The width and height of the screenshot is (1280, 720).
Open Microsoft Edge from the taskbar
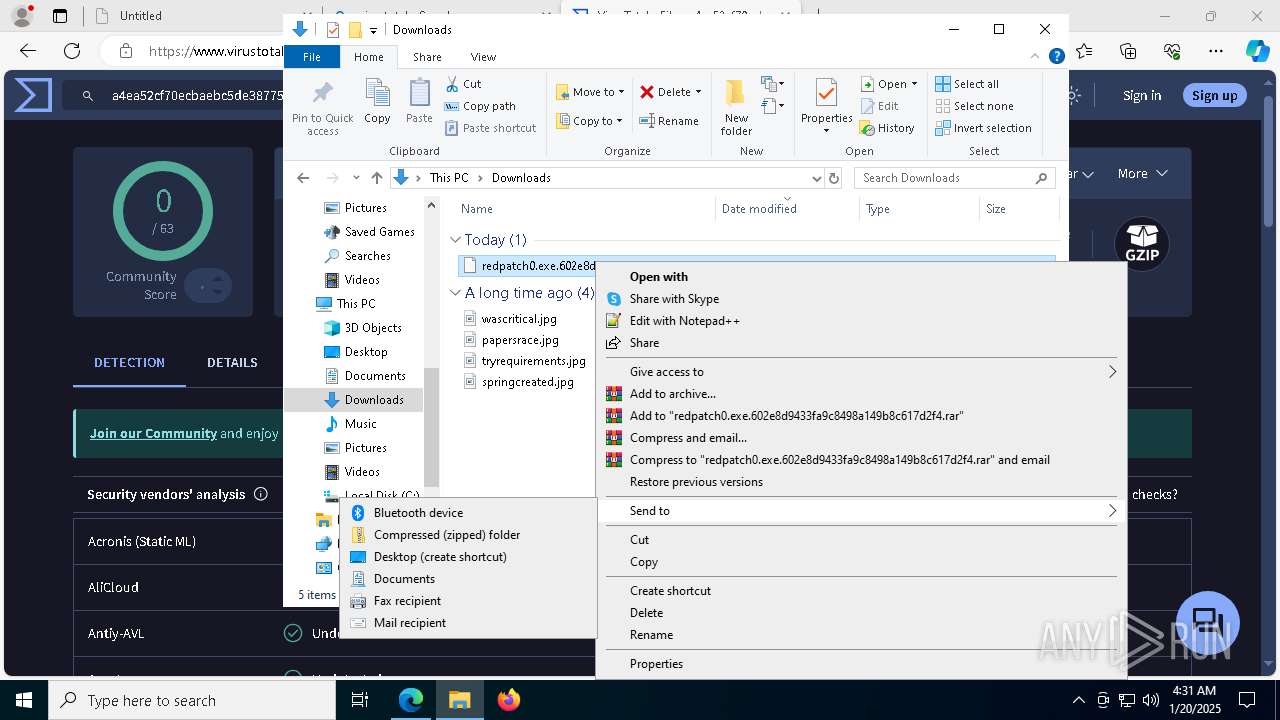[411, 700]
